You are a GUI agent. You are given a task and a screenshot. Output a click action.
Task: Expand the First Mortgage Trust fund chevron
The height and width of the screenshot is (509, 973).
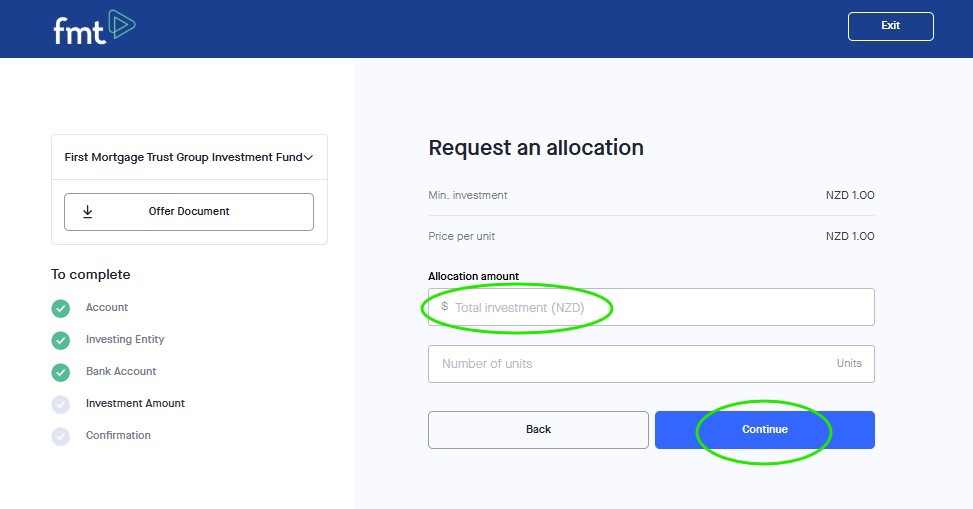308,157
